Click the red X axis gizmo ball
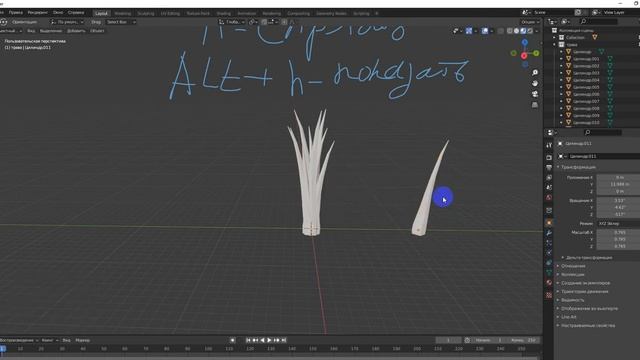640x360 pixels. tap(524, 56)
